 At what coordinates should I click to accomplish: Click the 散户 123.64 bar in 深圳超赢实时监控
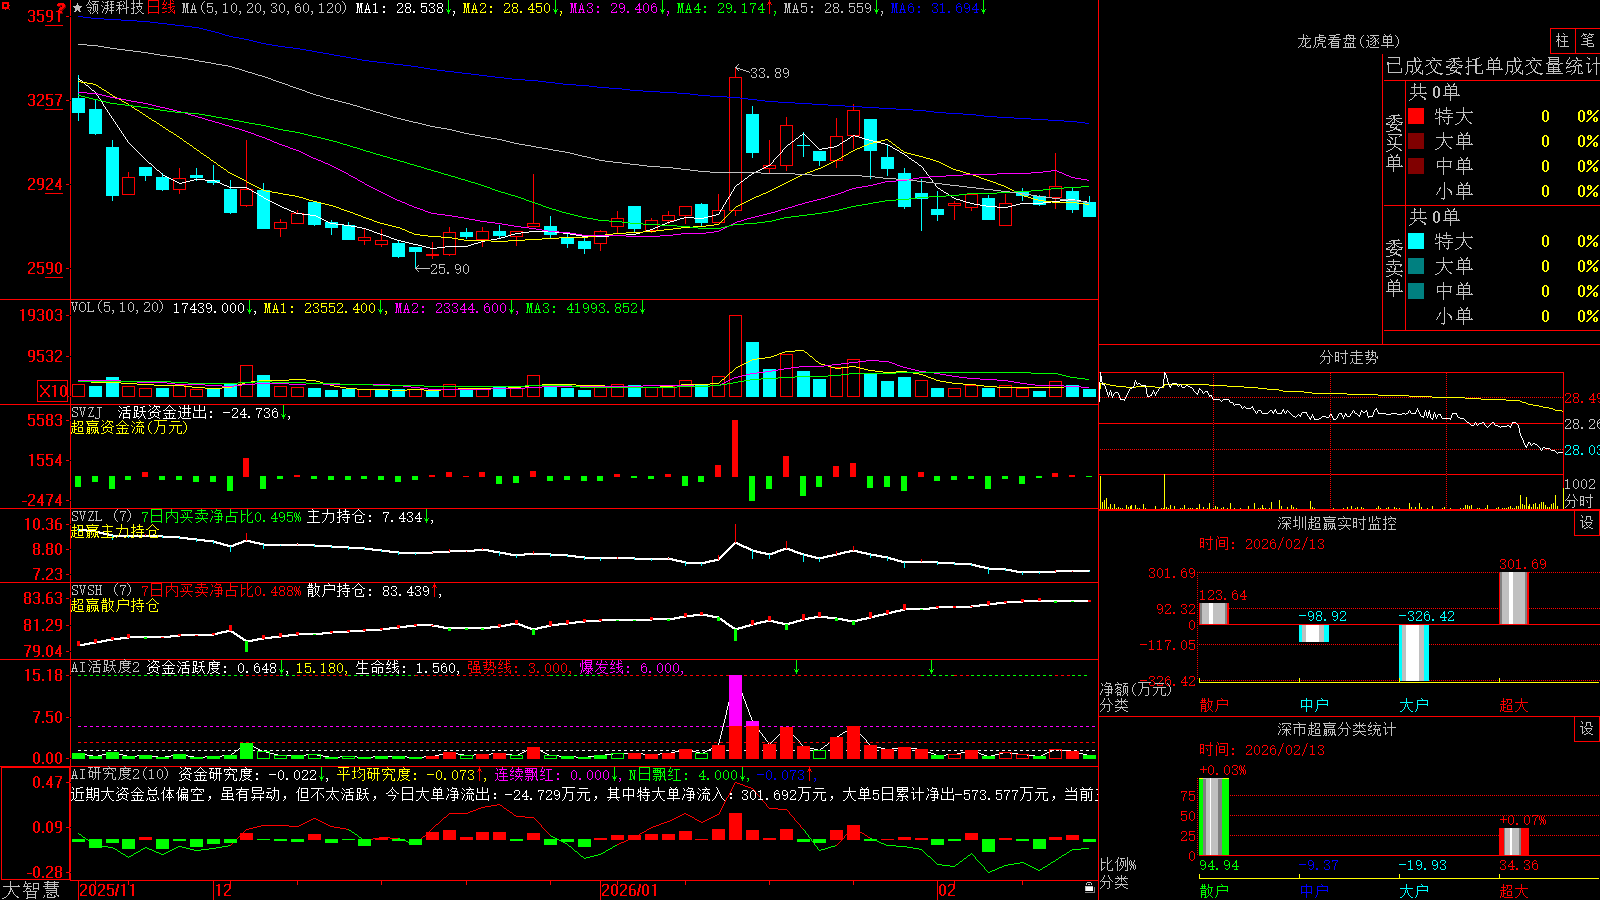tap(1214, 612)
